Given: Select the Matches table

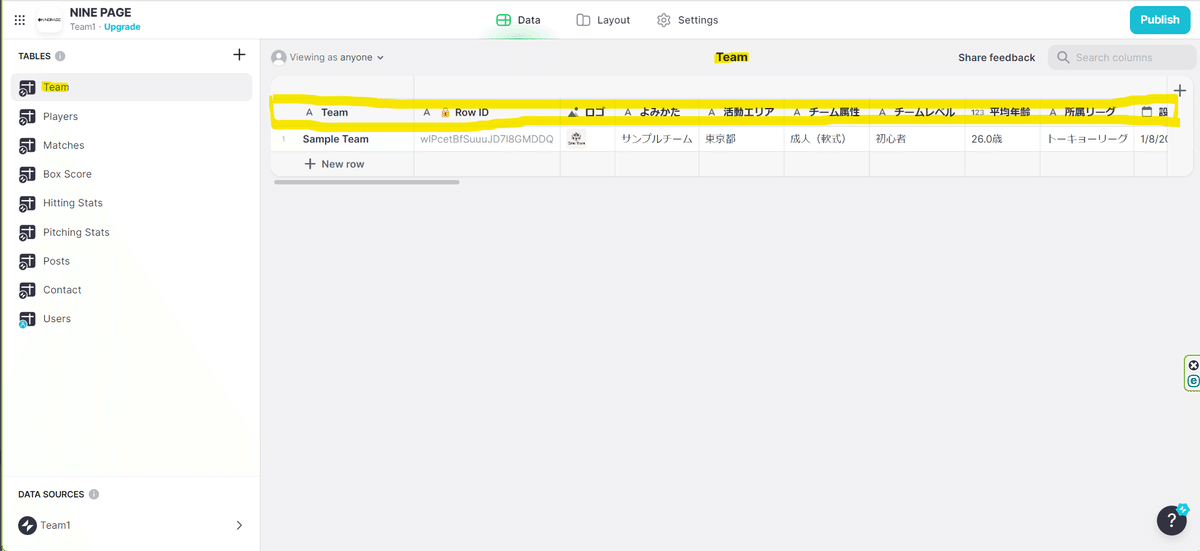Looking at the screenshot, I should coord(131,145).
